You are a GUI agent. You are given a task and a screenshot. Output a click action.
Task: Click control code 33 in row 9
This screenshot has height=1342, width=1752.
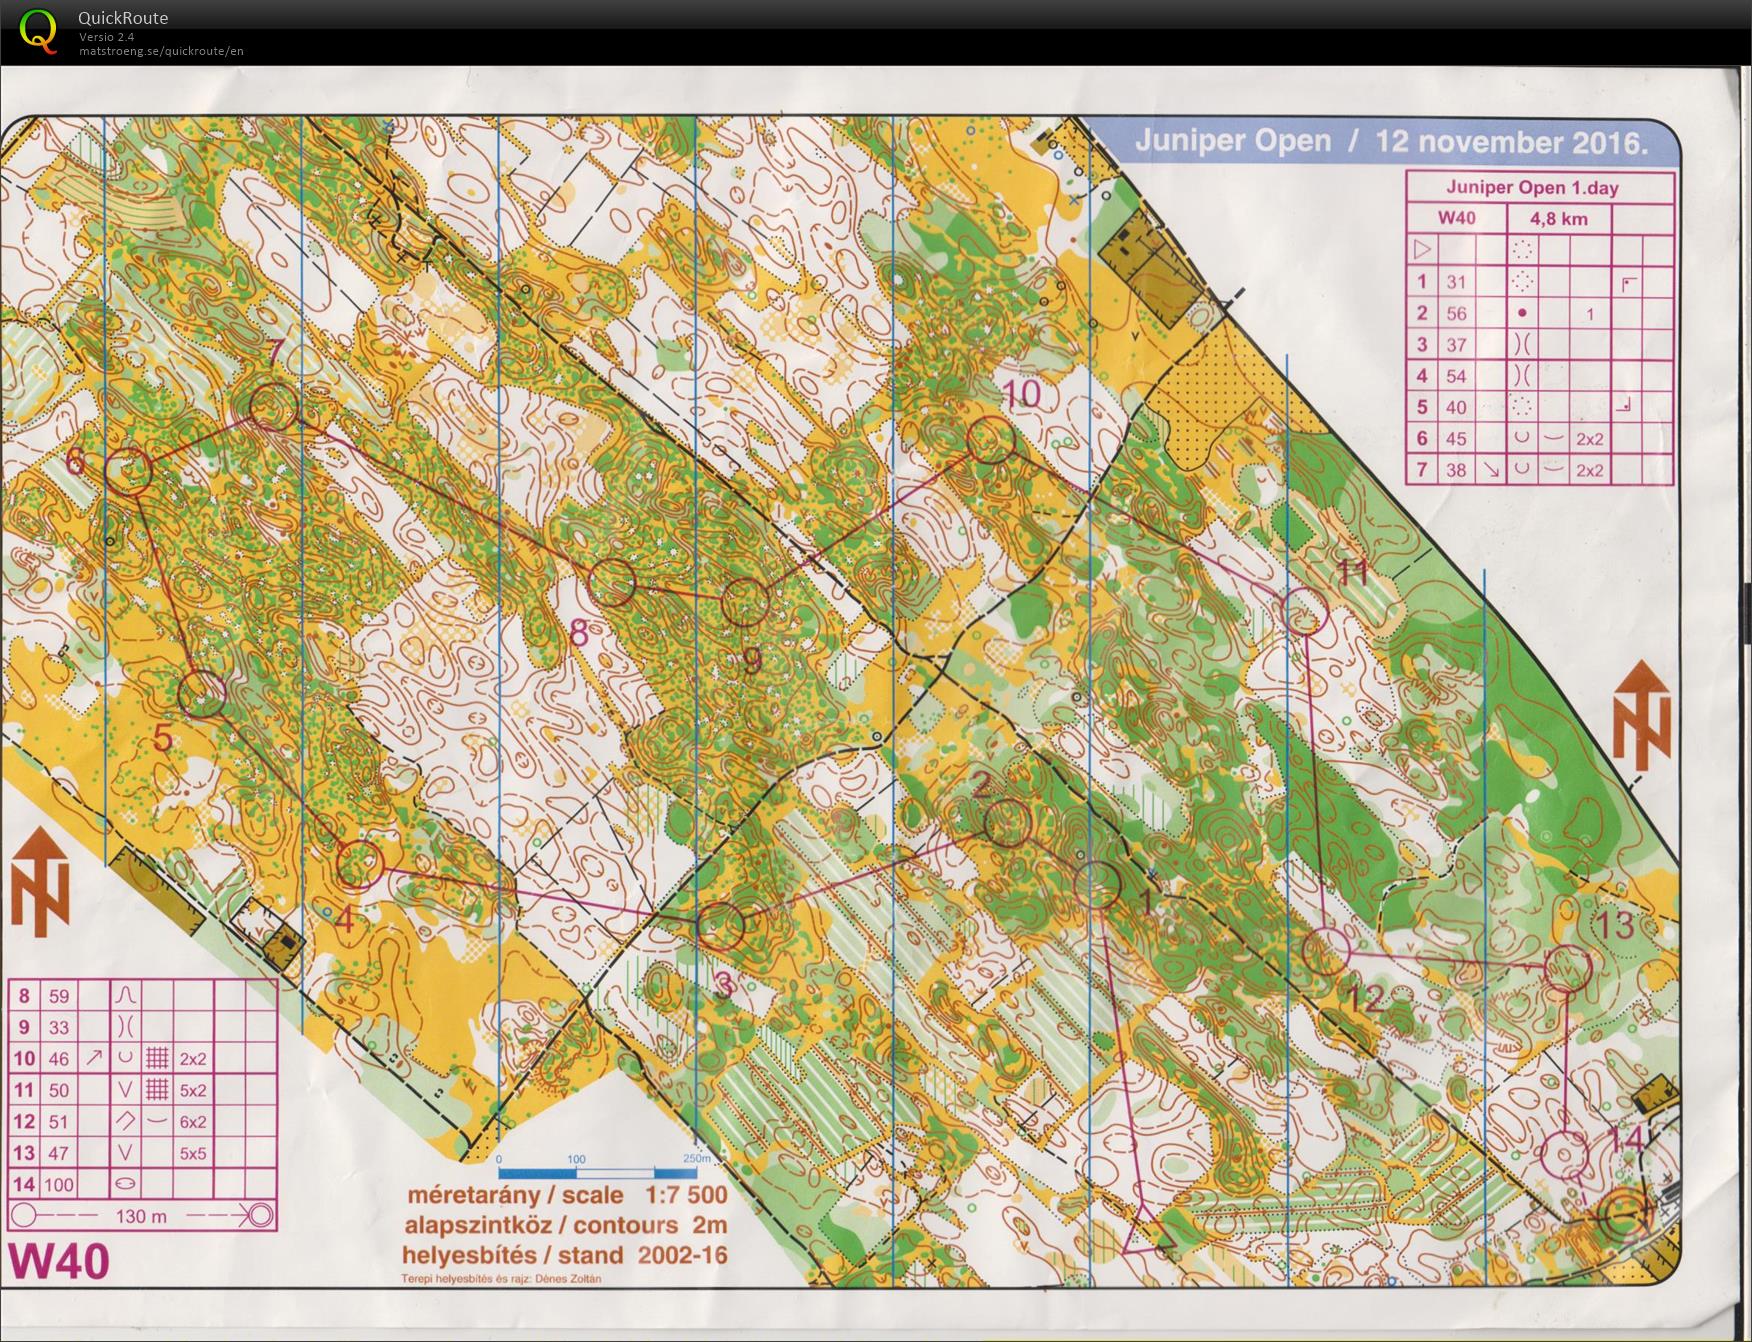point(59,1027)
